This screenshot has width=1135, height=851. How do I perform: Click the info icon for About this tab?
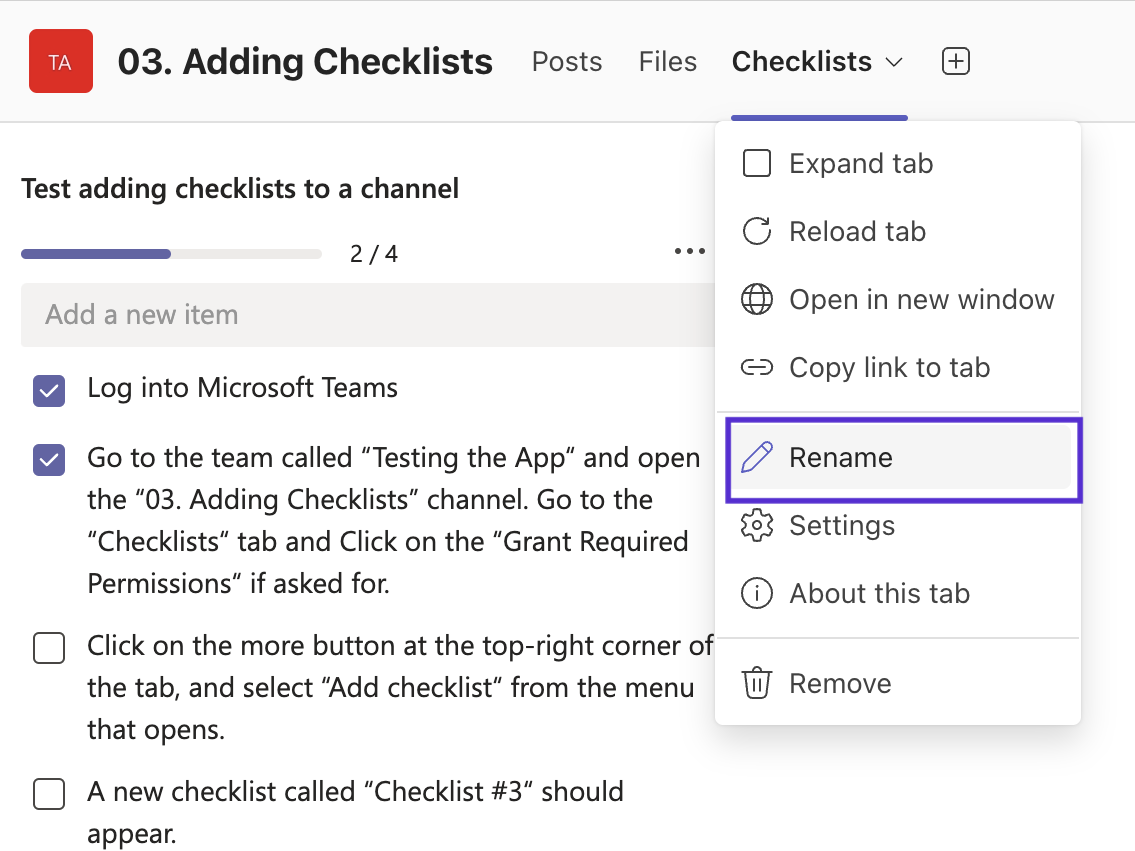click(x=757, y=594)
